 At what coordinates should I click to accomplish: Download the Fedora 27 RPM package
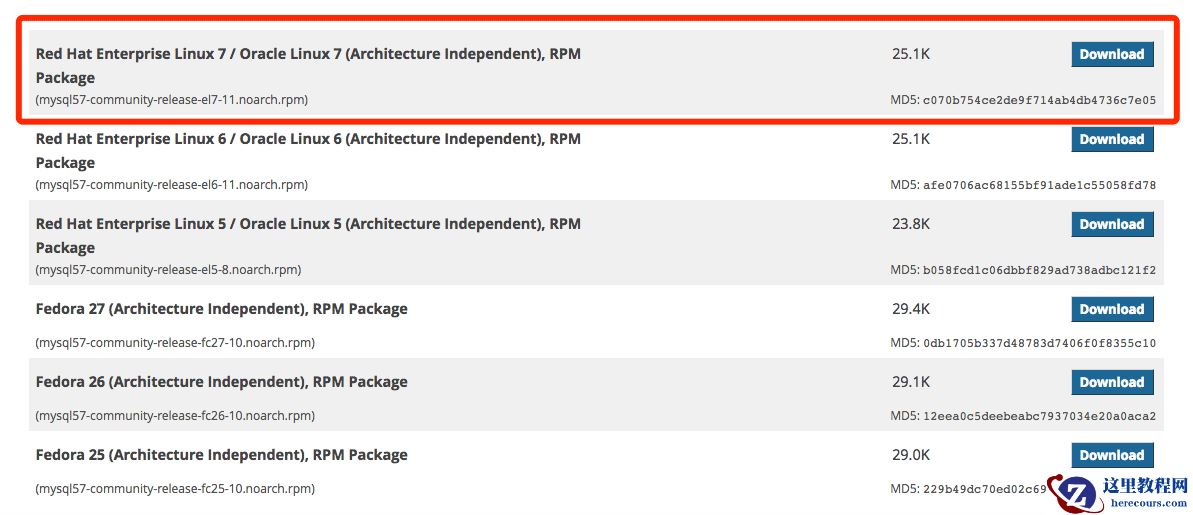coord(1112,309)
